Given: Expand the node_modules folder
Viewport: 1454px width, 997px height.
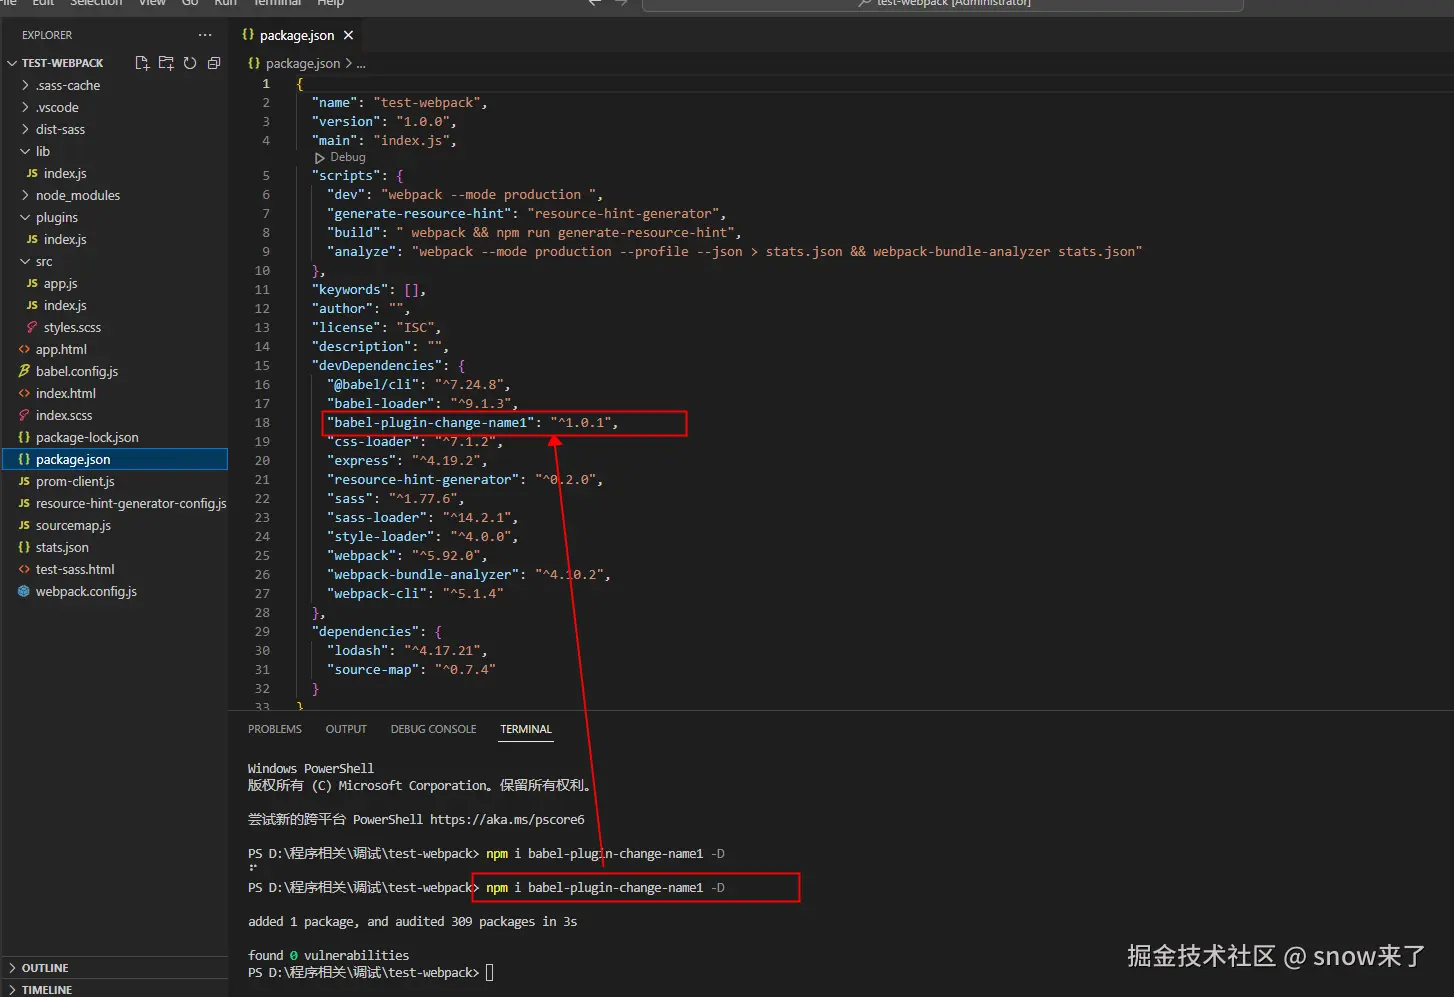Looking at the screenshot, I should pyautogui.click(x=25, y=195).
